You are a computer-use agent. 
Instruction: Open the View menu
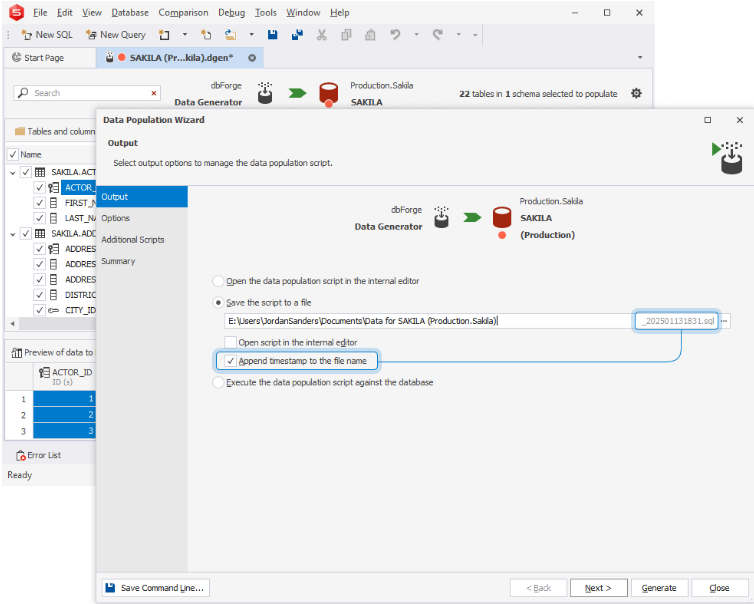91,13
